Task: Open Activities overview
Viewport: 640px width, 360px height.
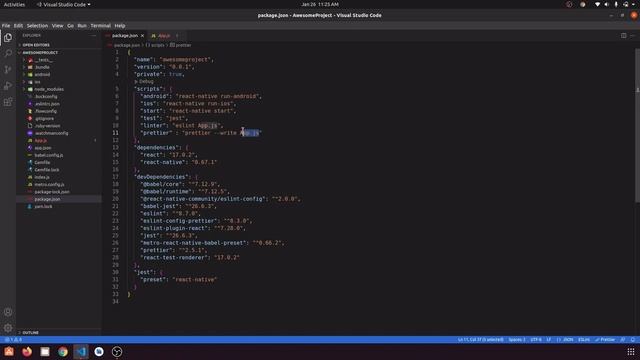Action: [x=14, y=4]
